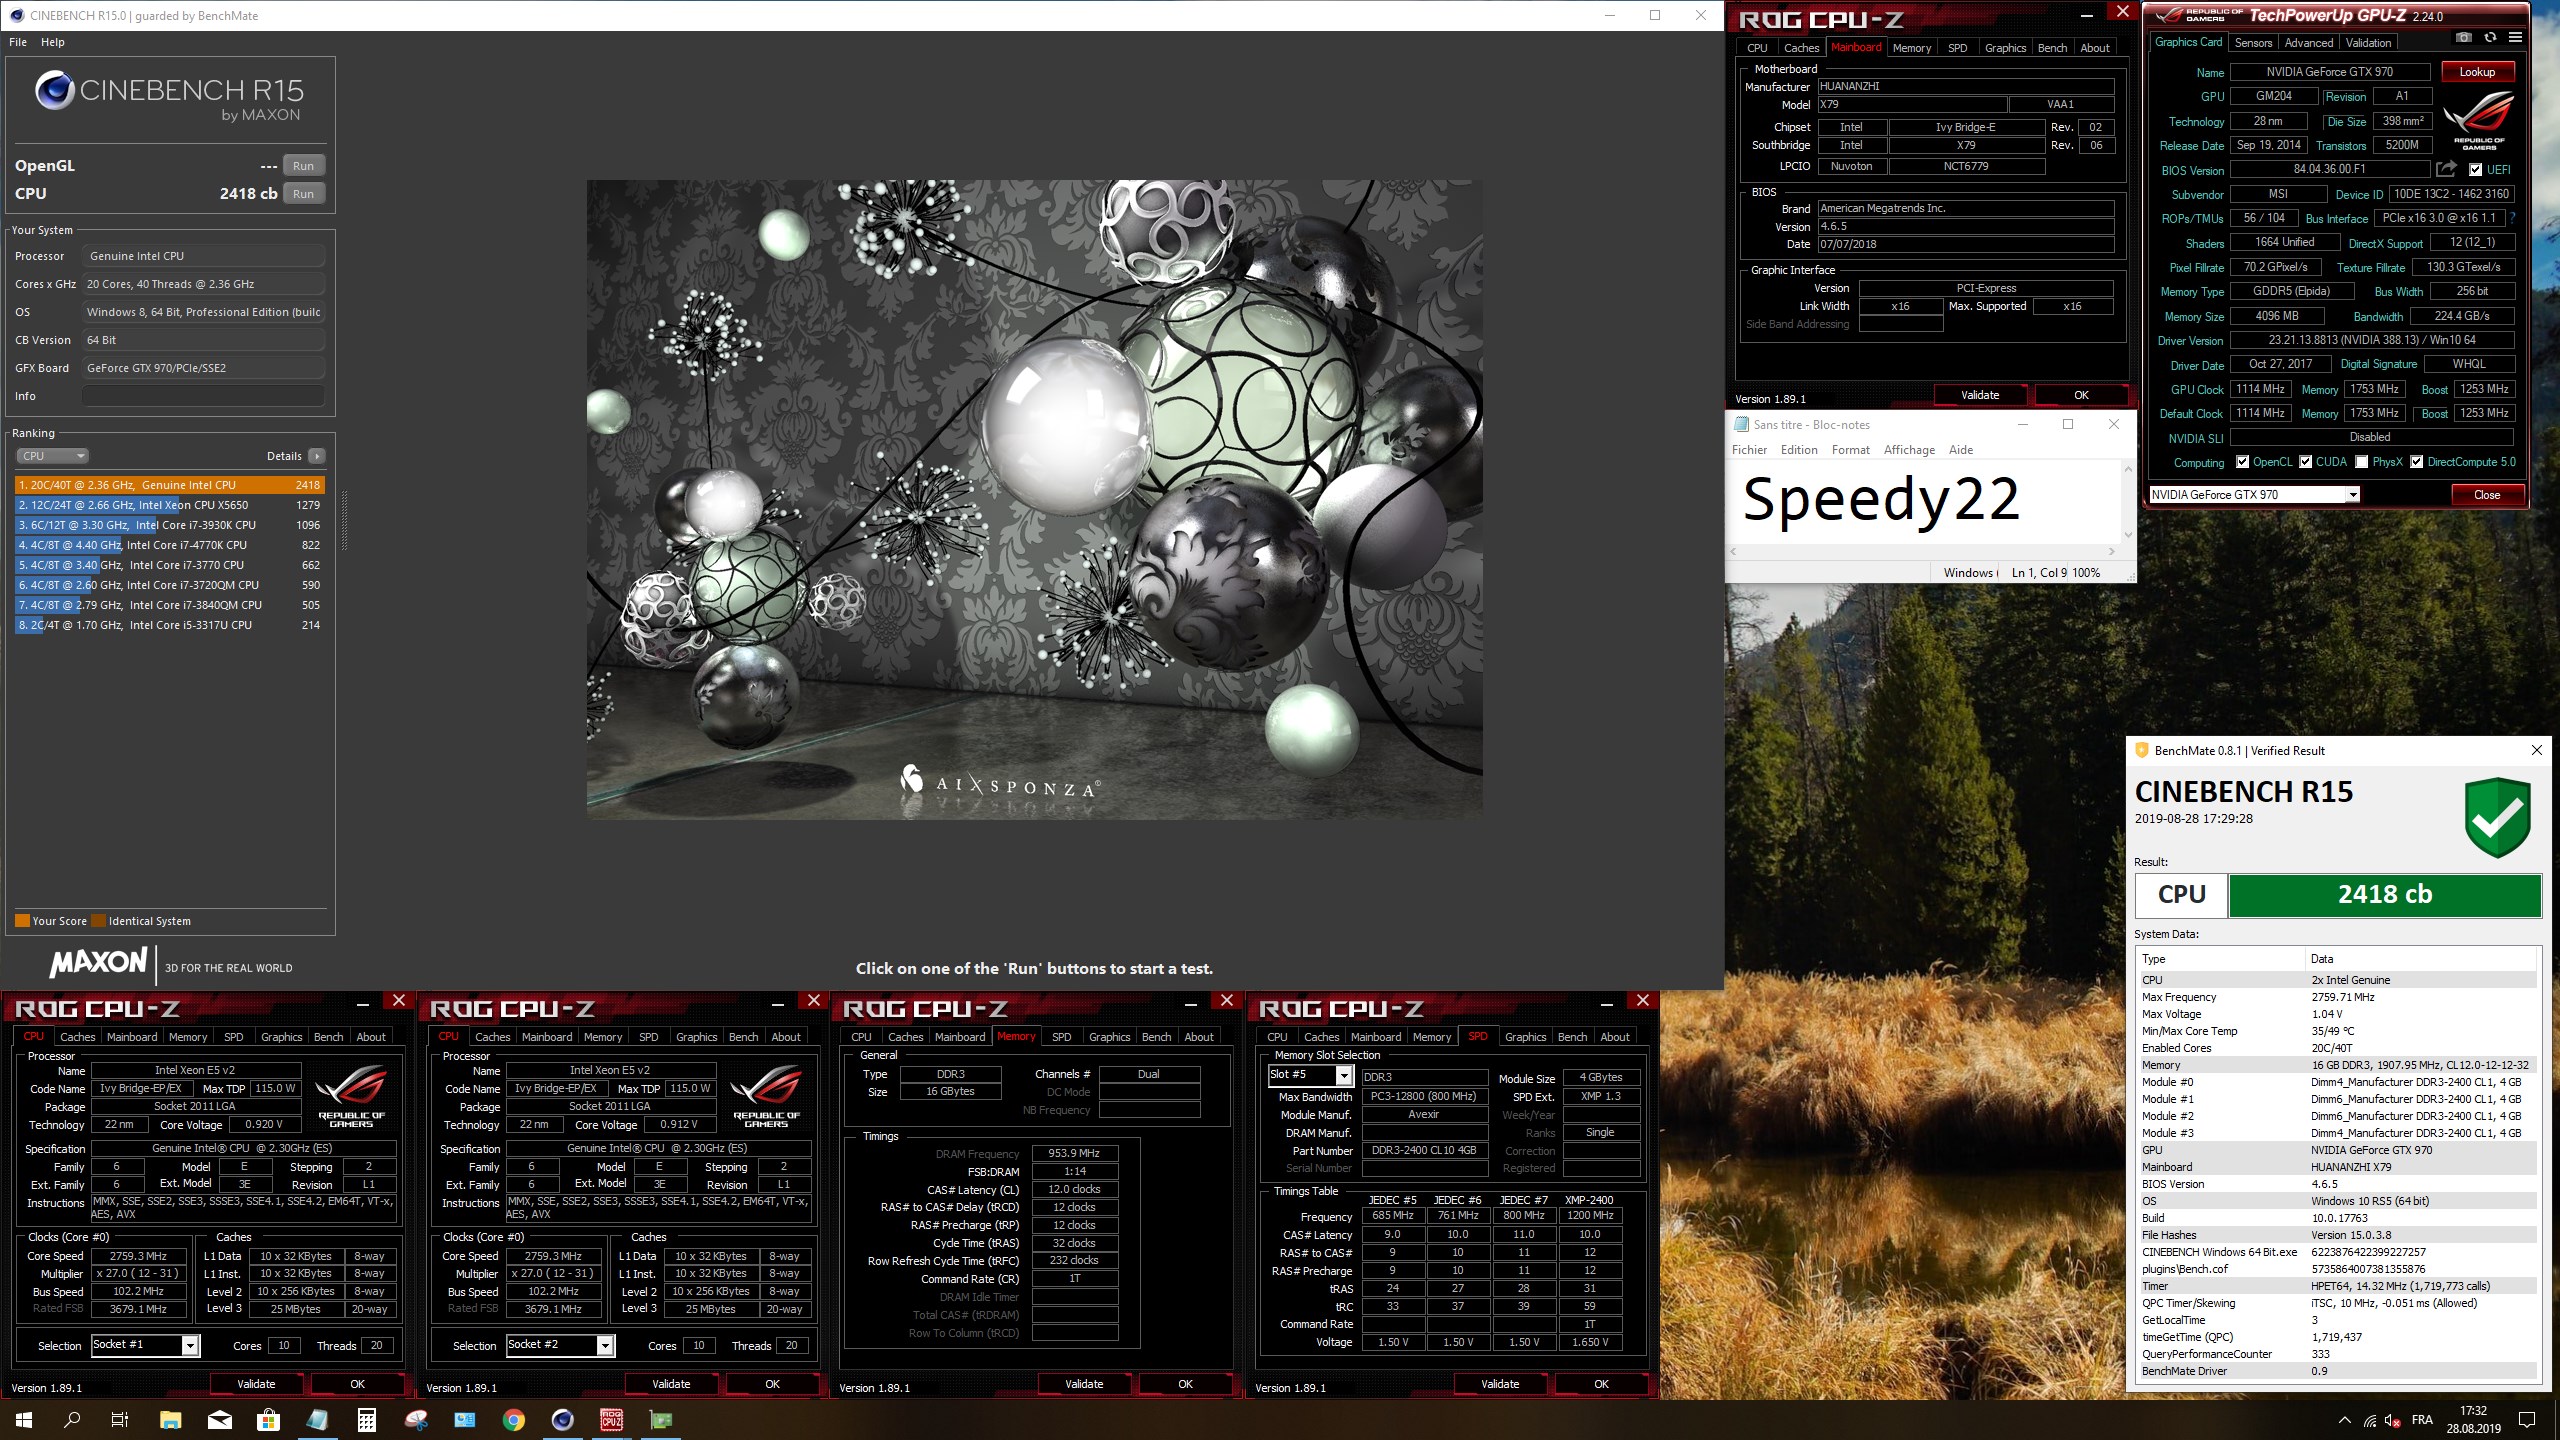Click the red Close button in GPU-Z
The image size is (2560, 1440).
[x=2487, y=495]
